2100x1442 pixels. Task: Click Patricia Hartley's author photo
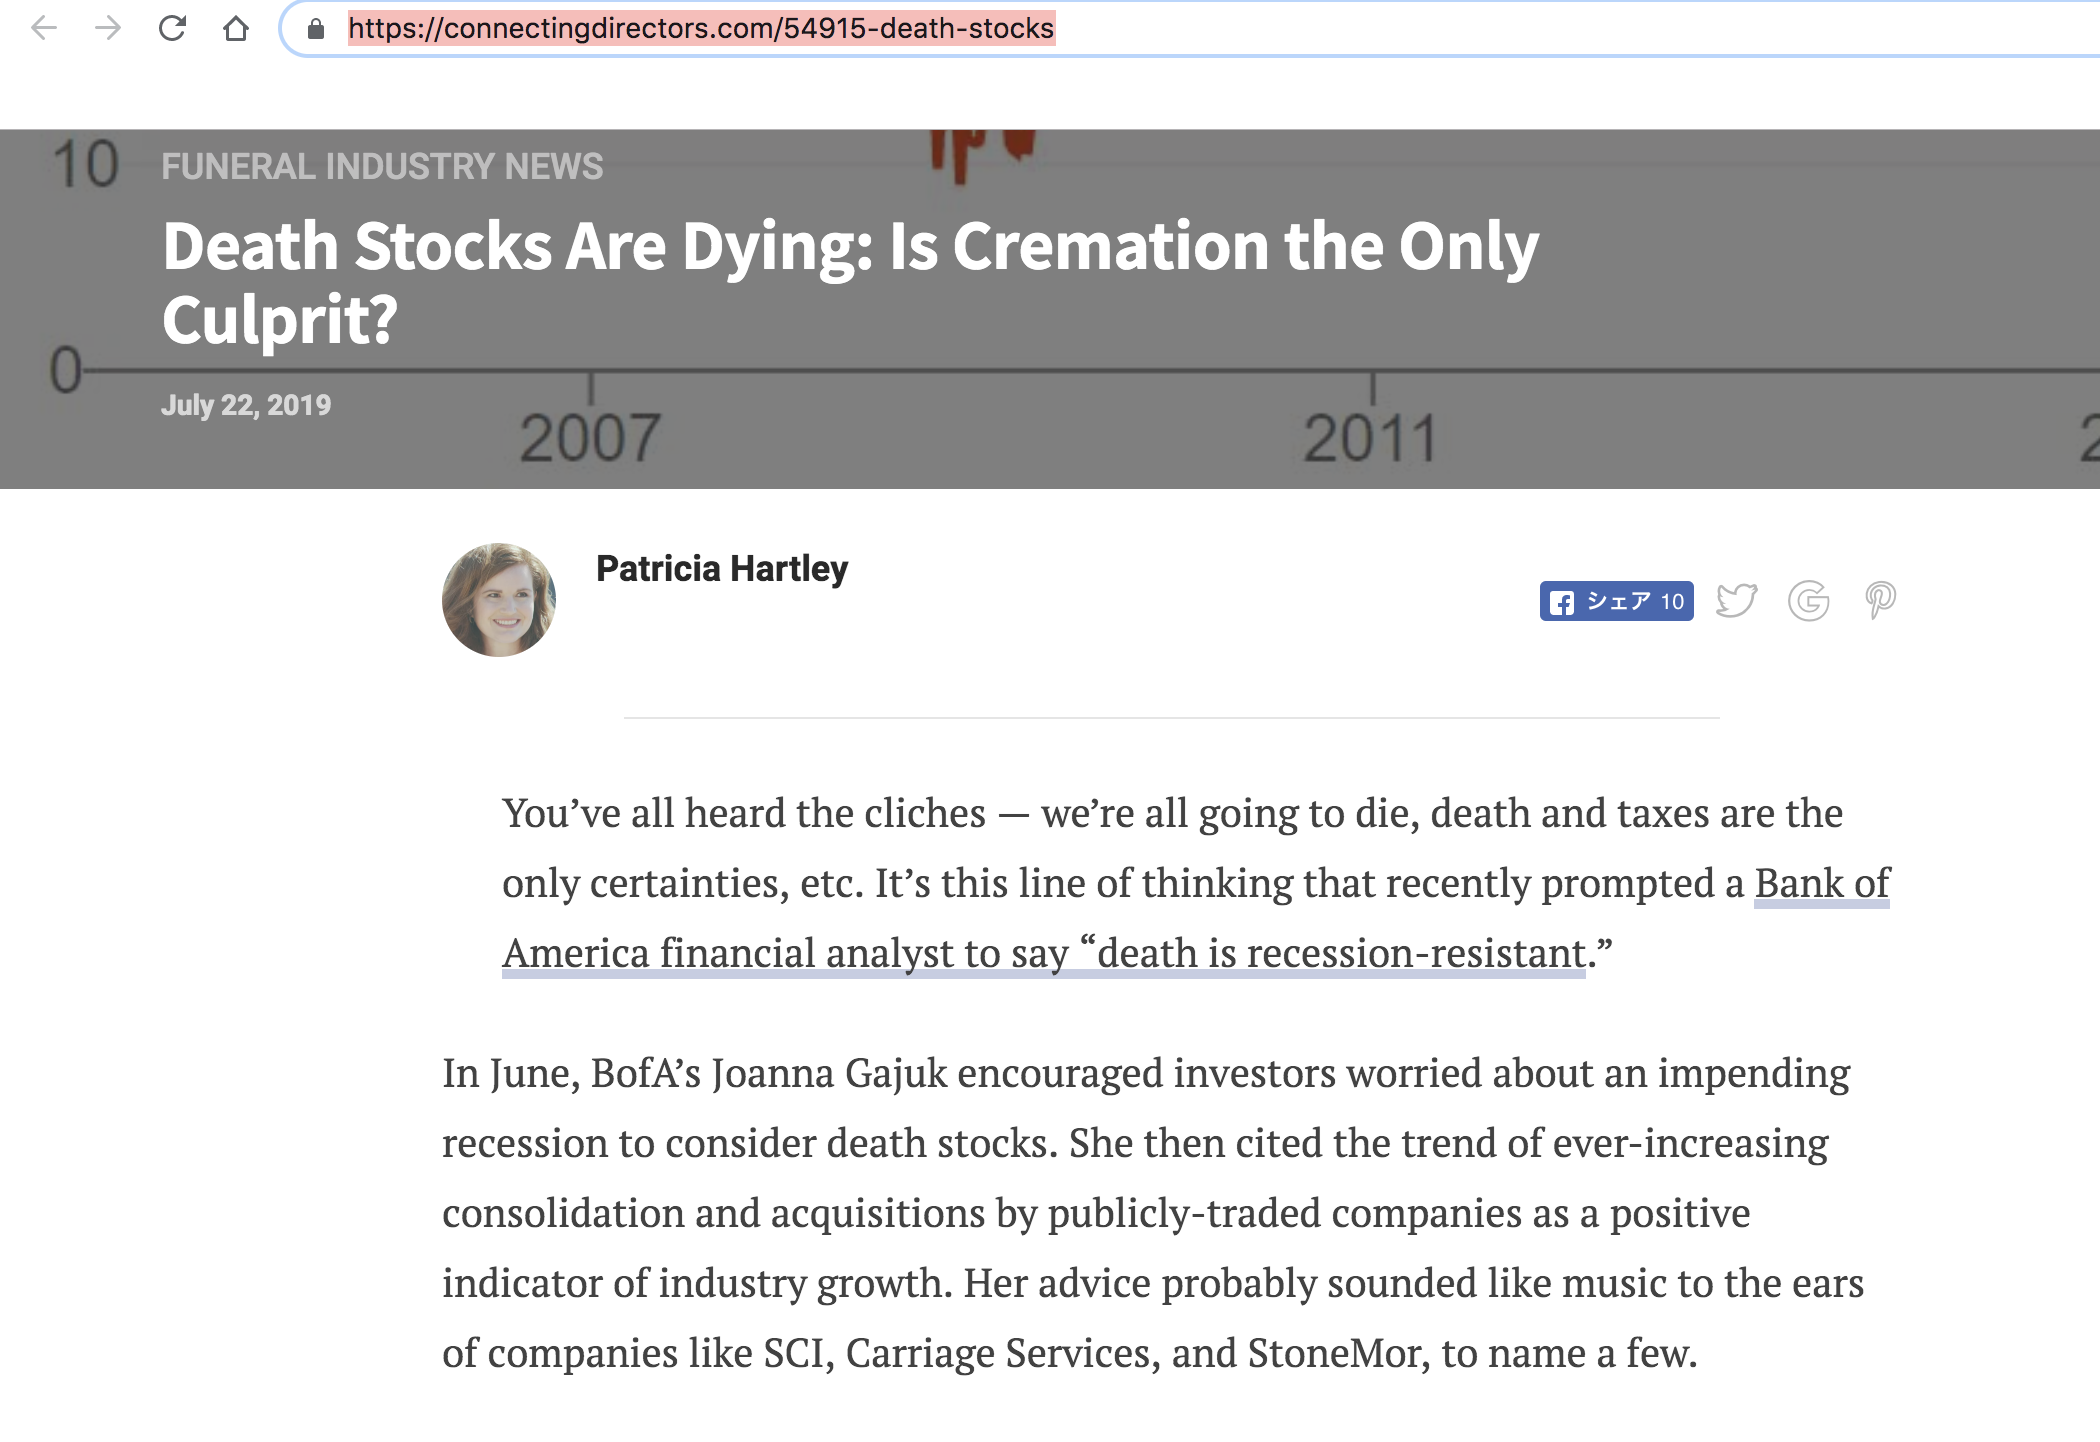tap(499, 600)
